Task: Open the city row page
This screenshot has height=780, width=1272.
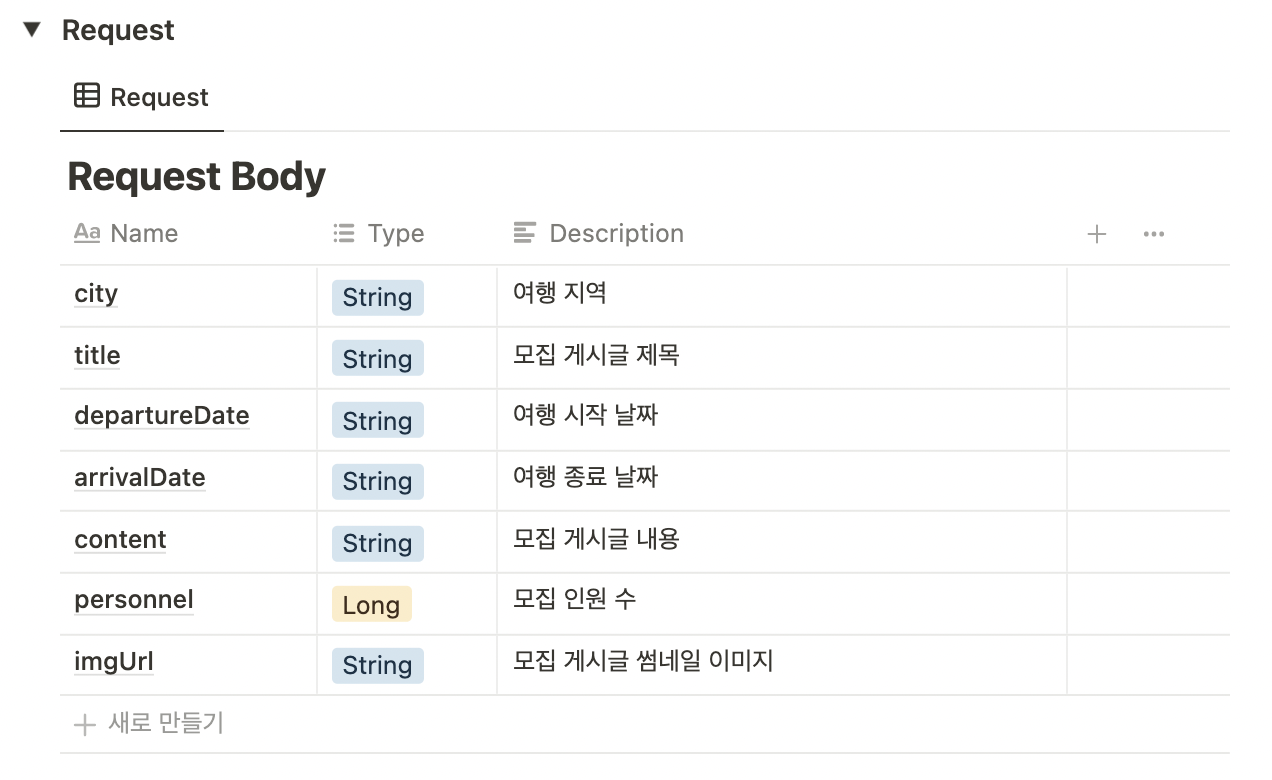Action: 96,294
